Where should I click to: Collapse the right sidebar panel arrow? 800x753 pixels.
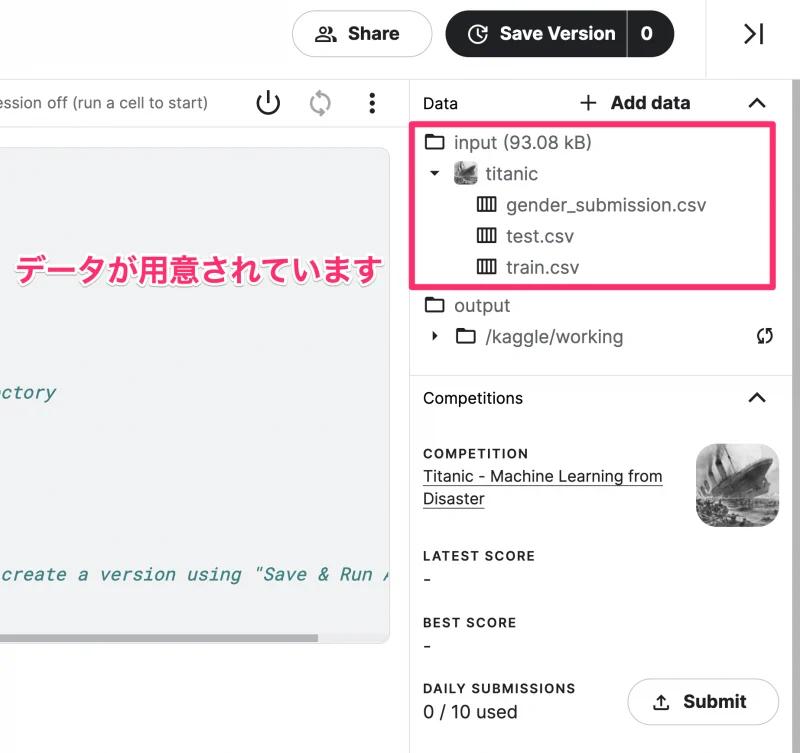[x=753, y=34]
